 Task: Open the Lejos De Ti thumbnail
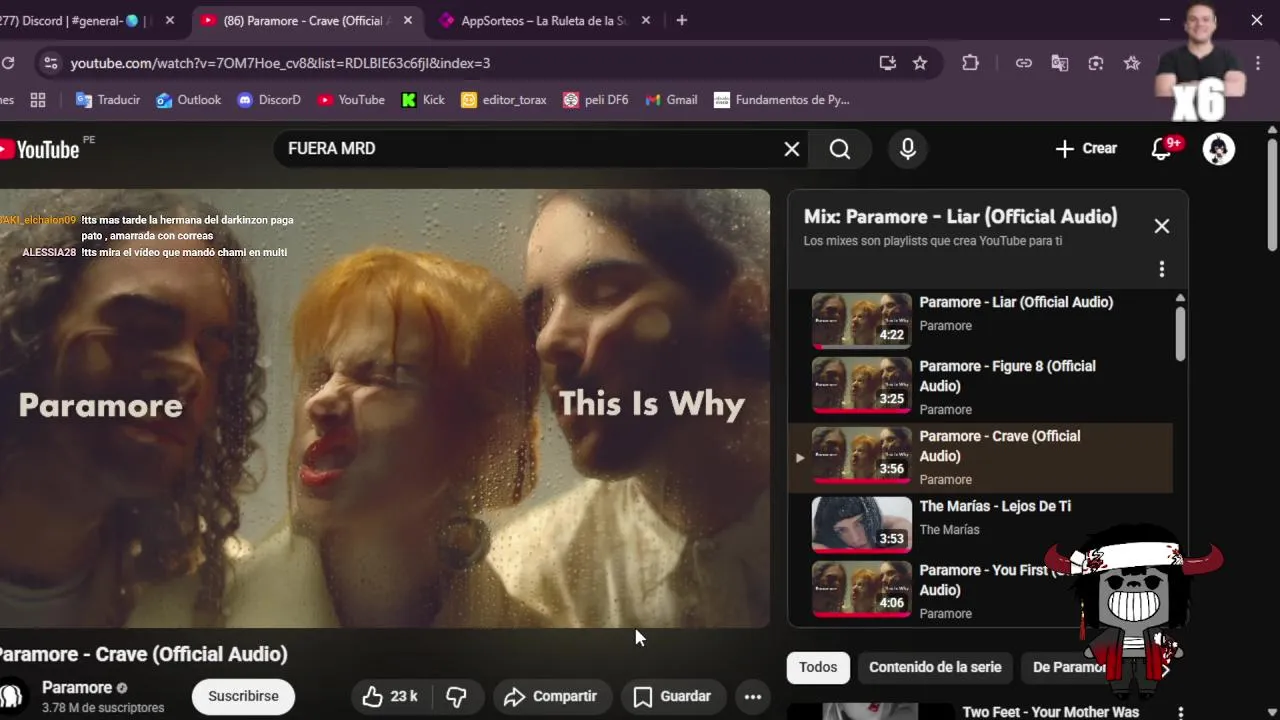click(x=861, y=524)
